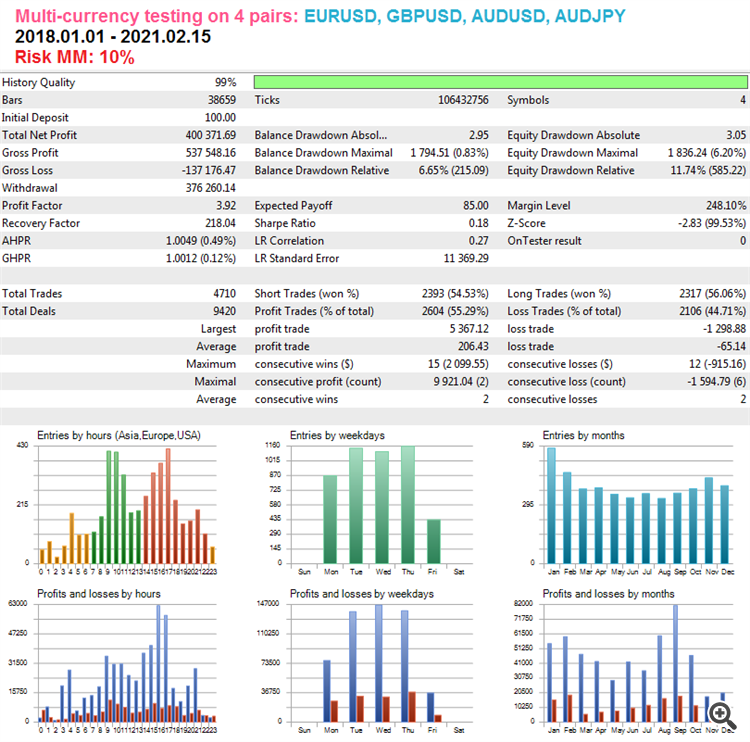Select Equity Drawdown Maximal '1 836.24 (6.20%)'

707,153
